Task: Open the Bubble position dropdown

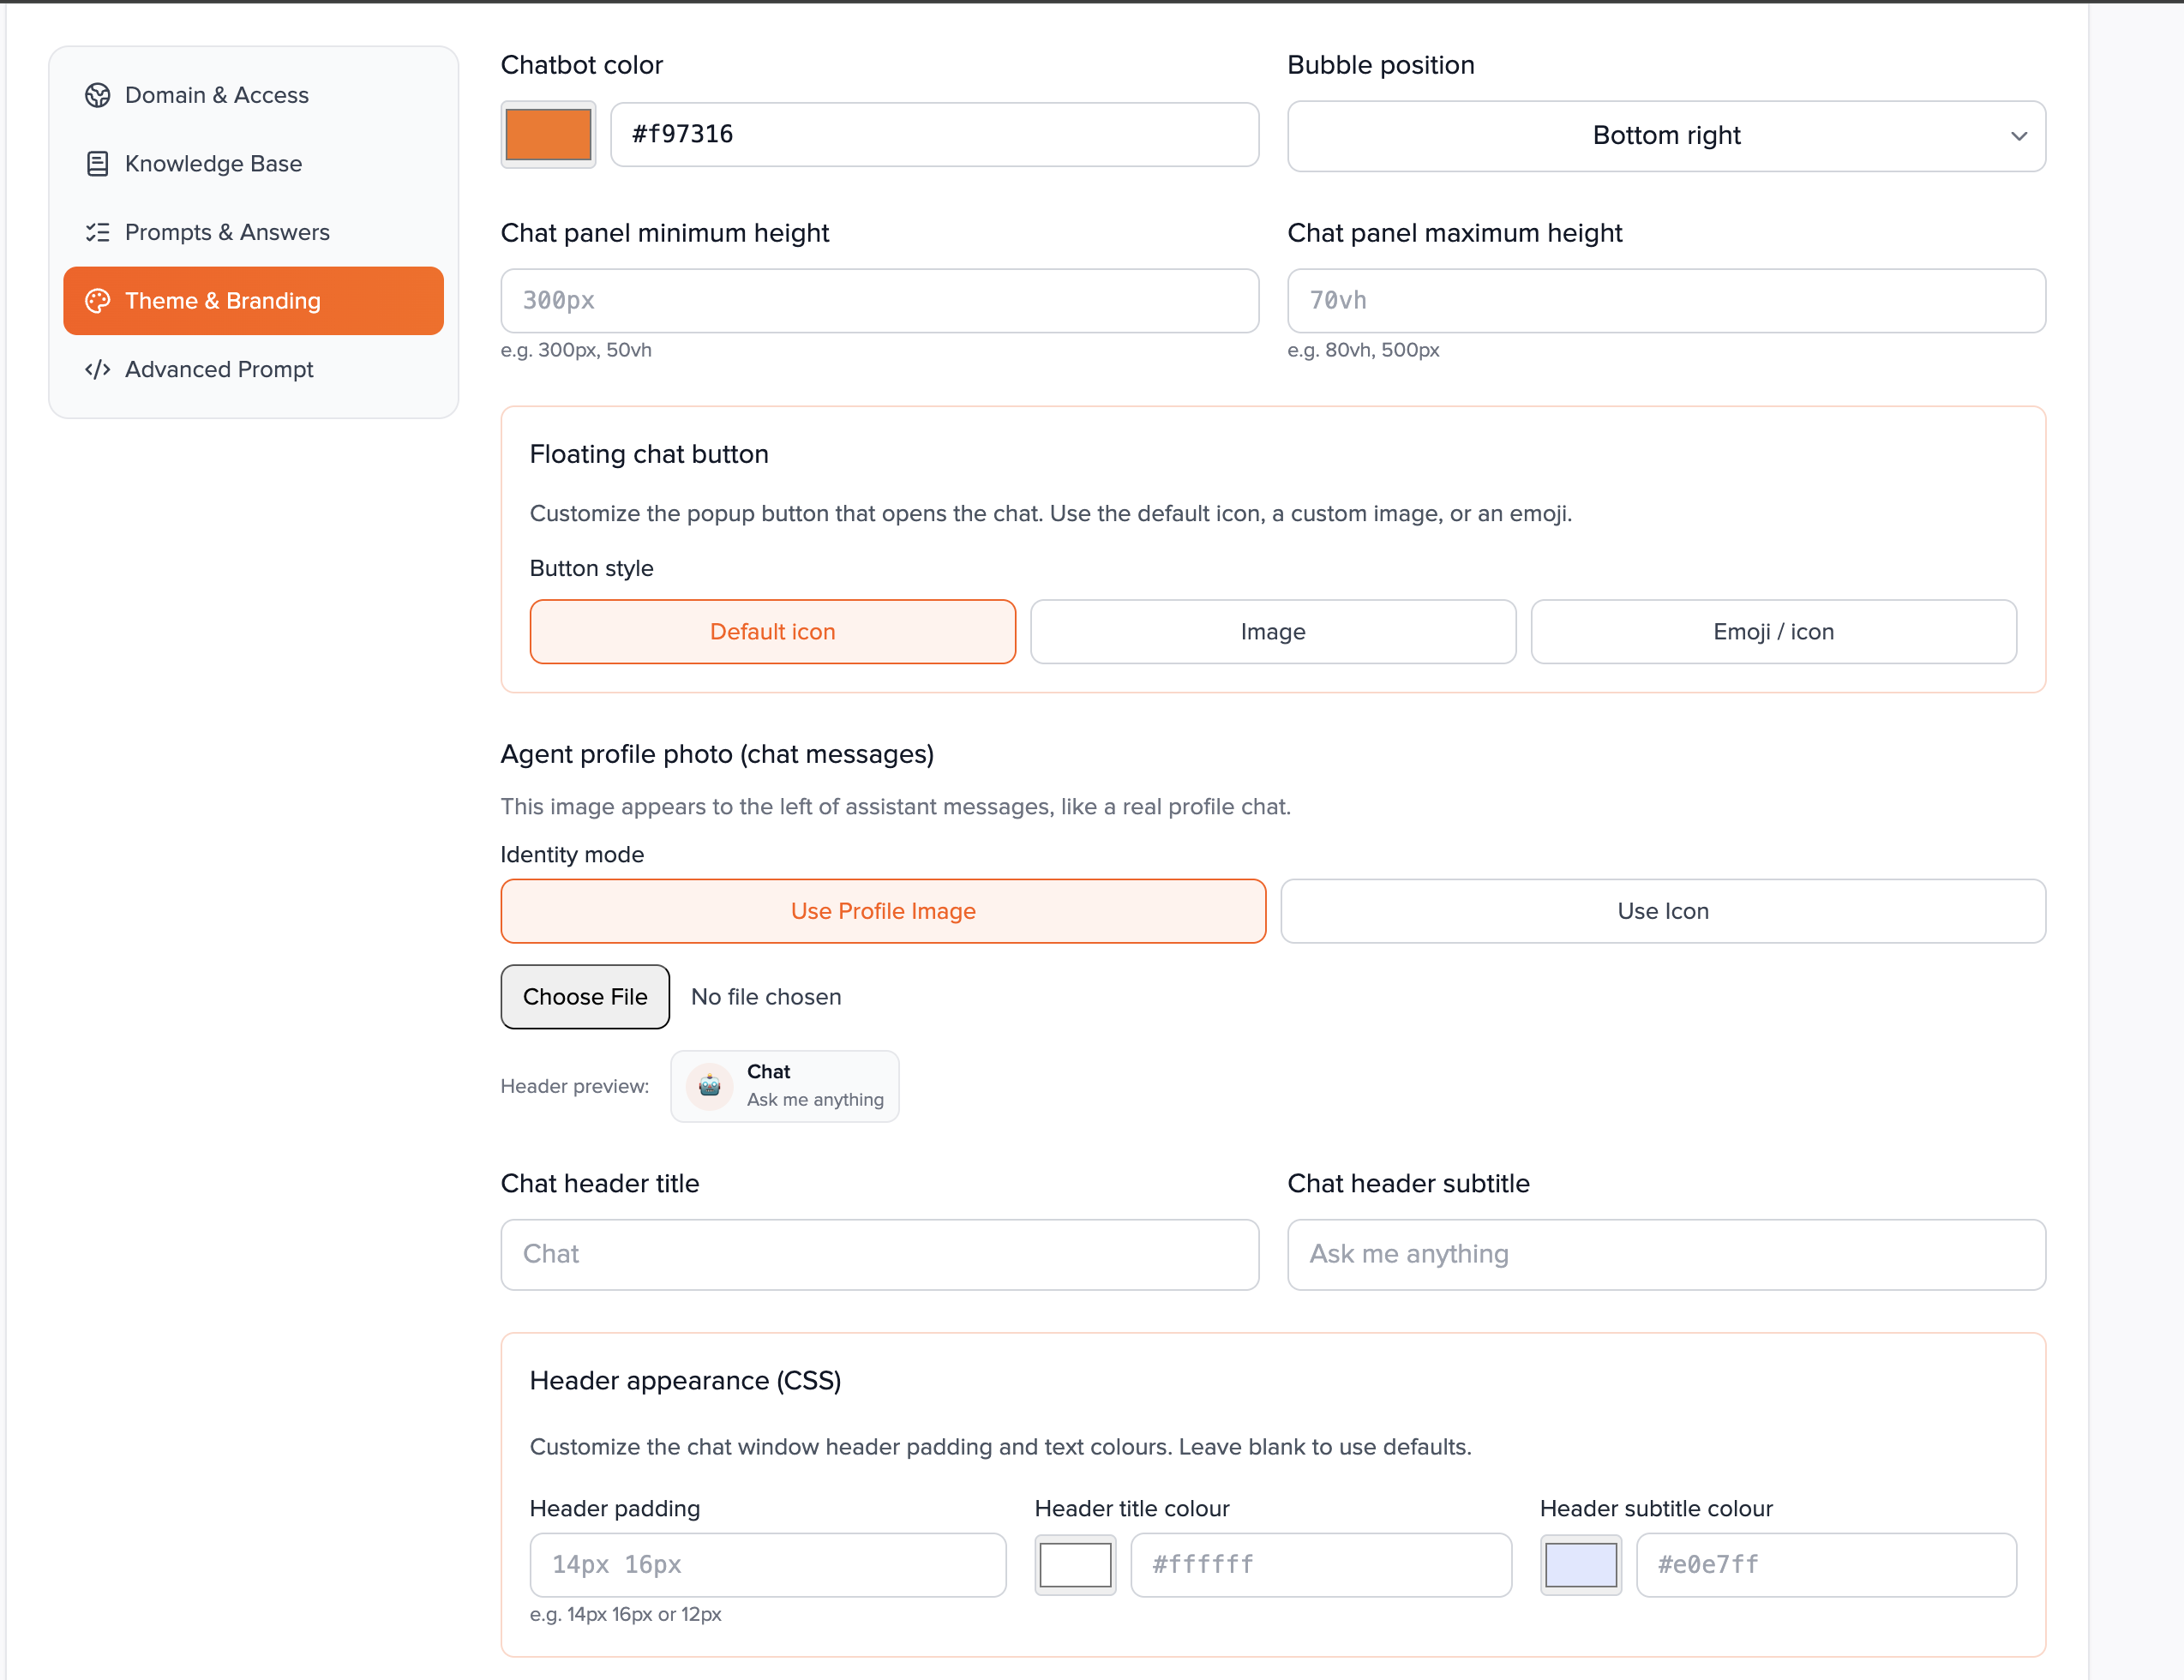Action: click(x=1665, y=136)
